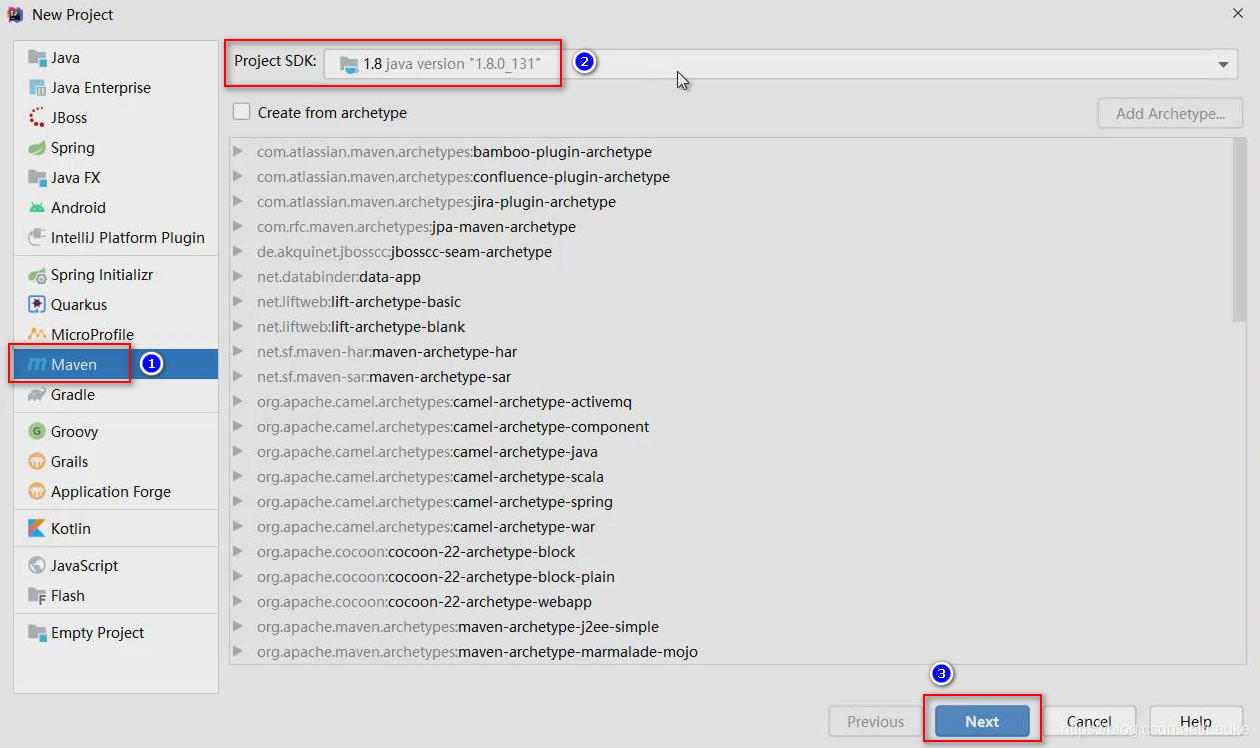Click the Next button
This screenshot has height=748, width=1260.
[982, 721]
